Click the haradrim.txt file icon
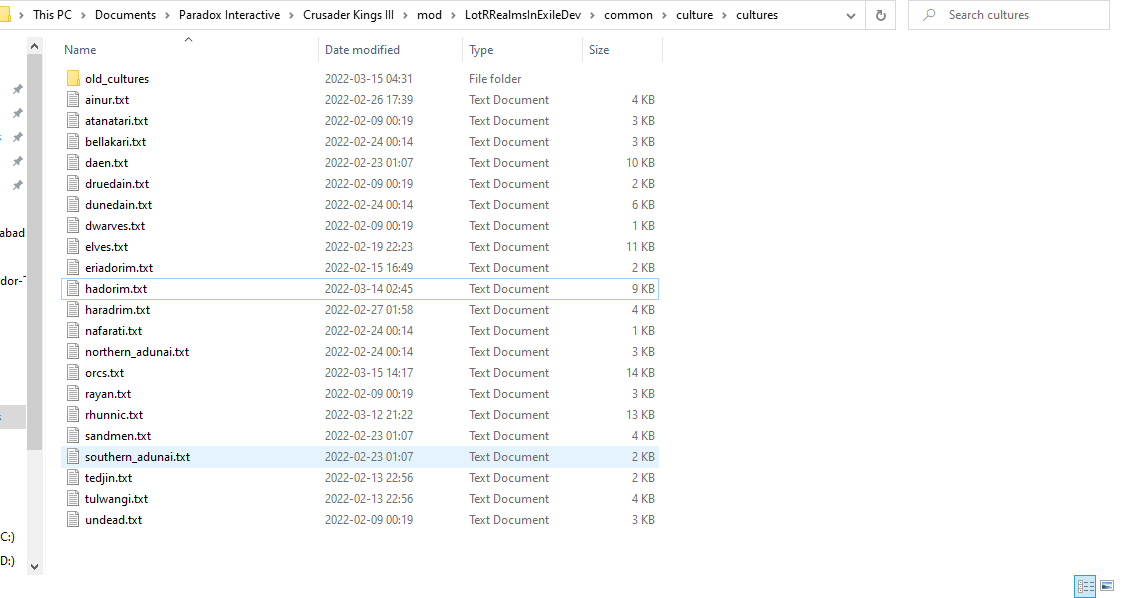The image size is (1123, 598). pyautogui.click(x=73, y=309)
